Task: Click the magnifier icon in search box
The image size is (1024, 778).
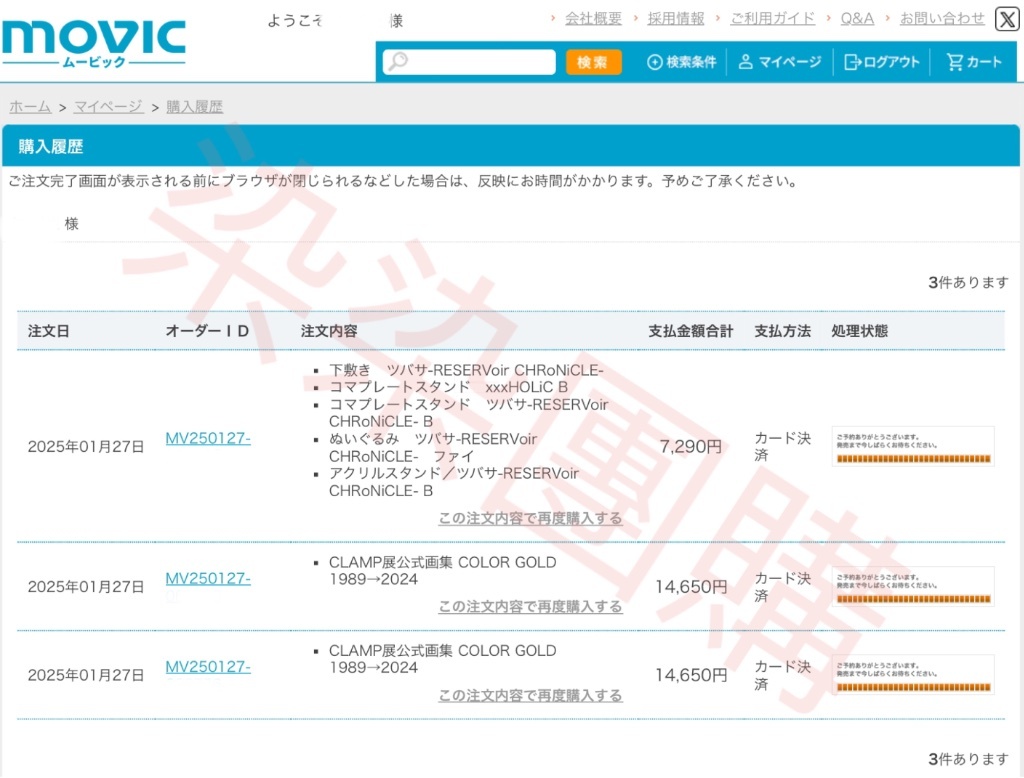Action: point(398,61)
